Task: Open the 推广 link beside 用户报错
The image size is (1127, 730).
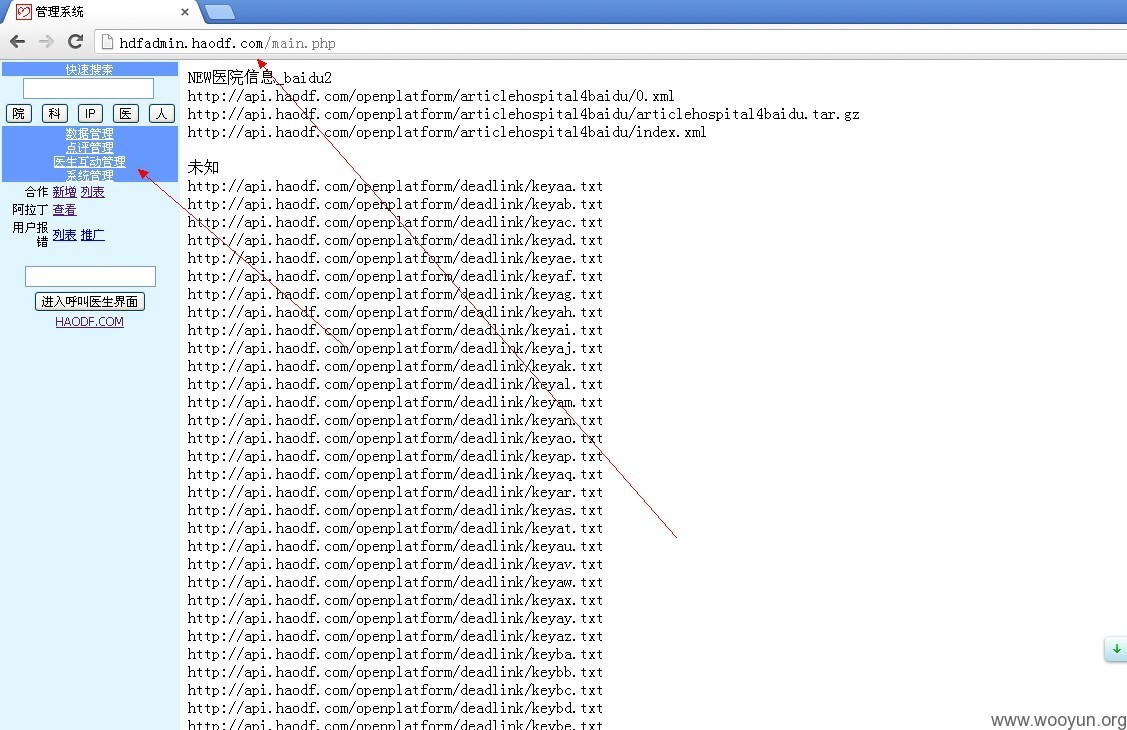Action: point(93,235)
